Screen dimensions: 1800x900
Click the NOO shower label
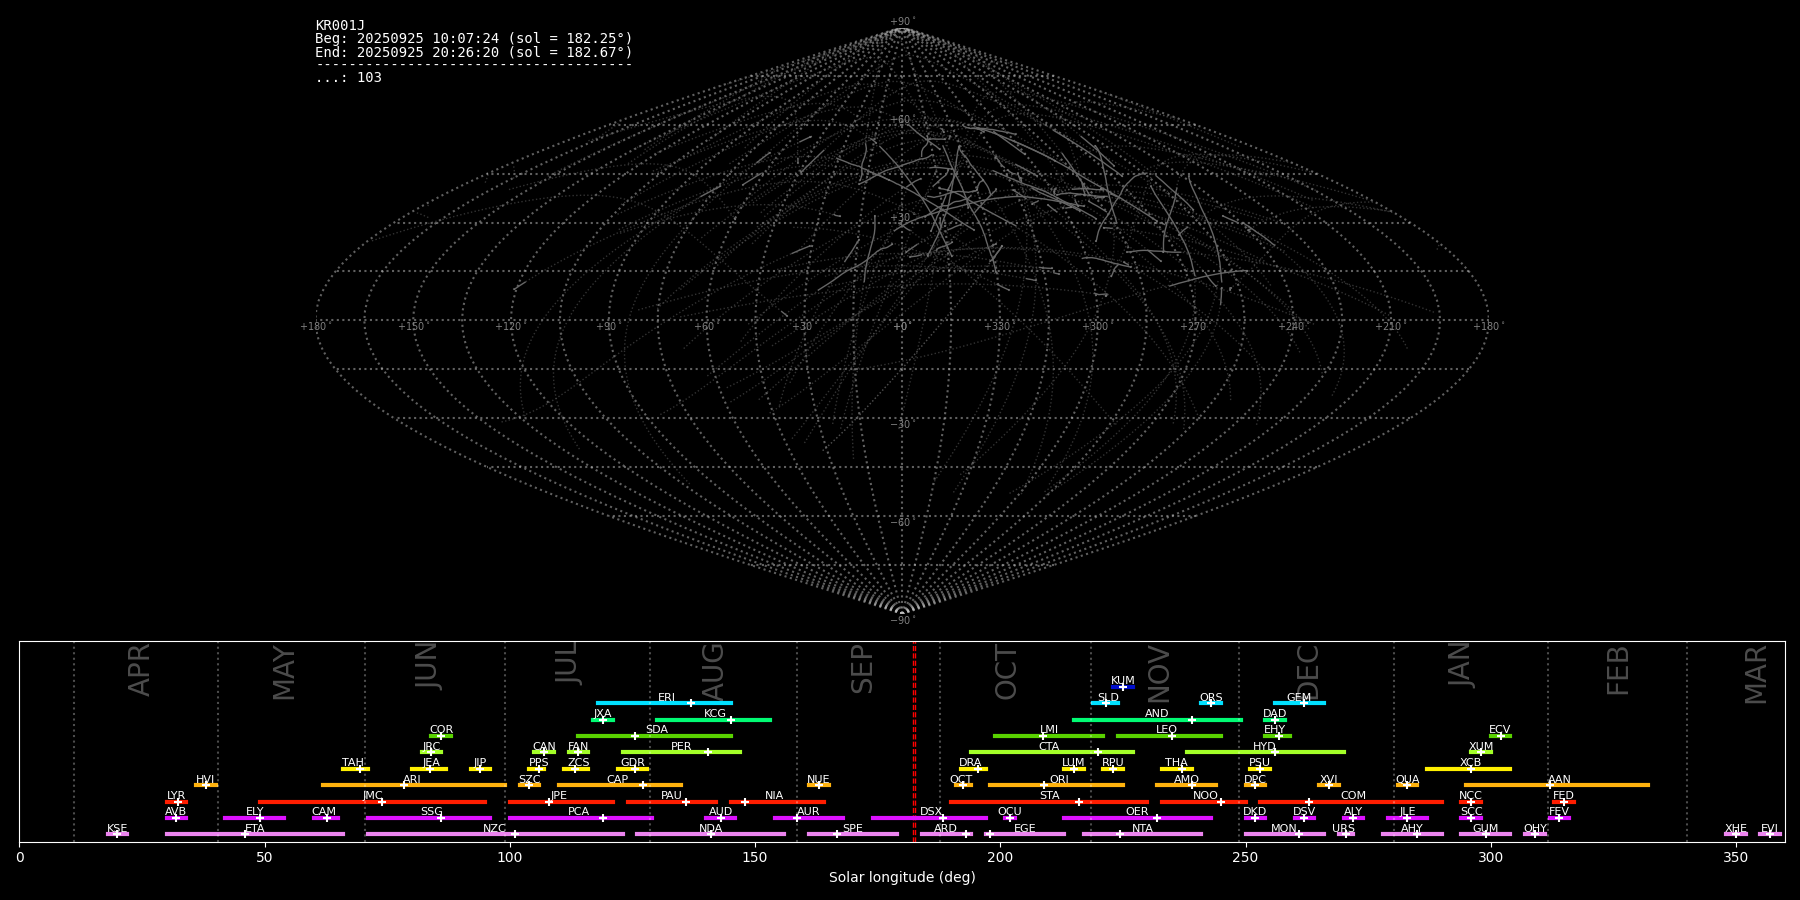[x=1205, y=796]
